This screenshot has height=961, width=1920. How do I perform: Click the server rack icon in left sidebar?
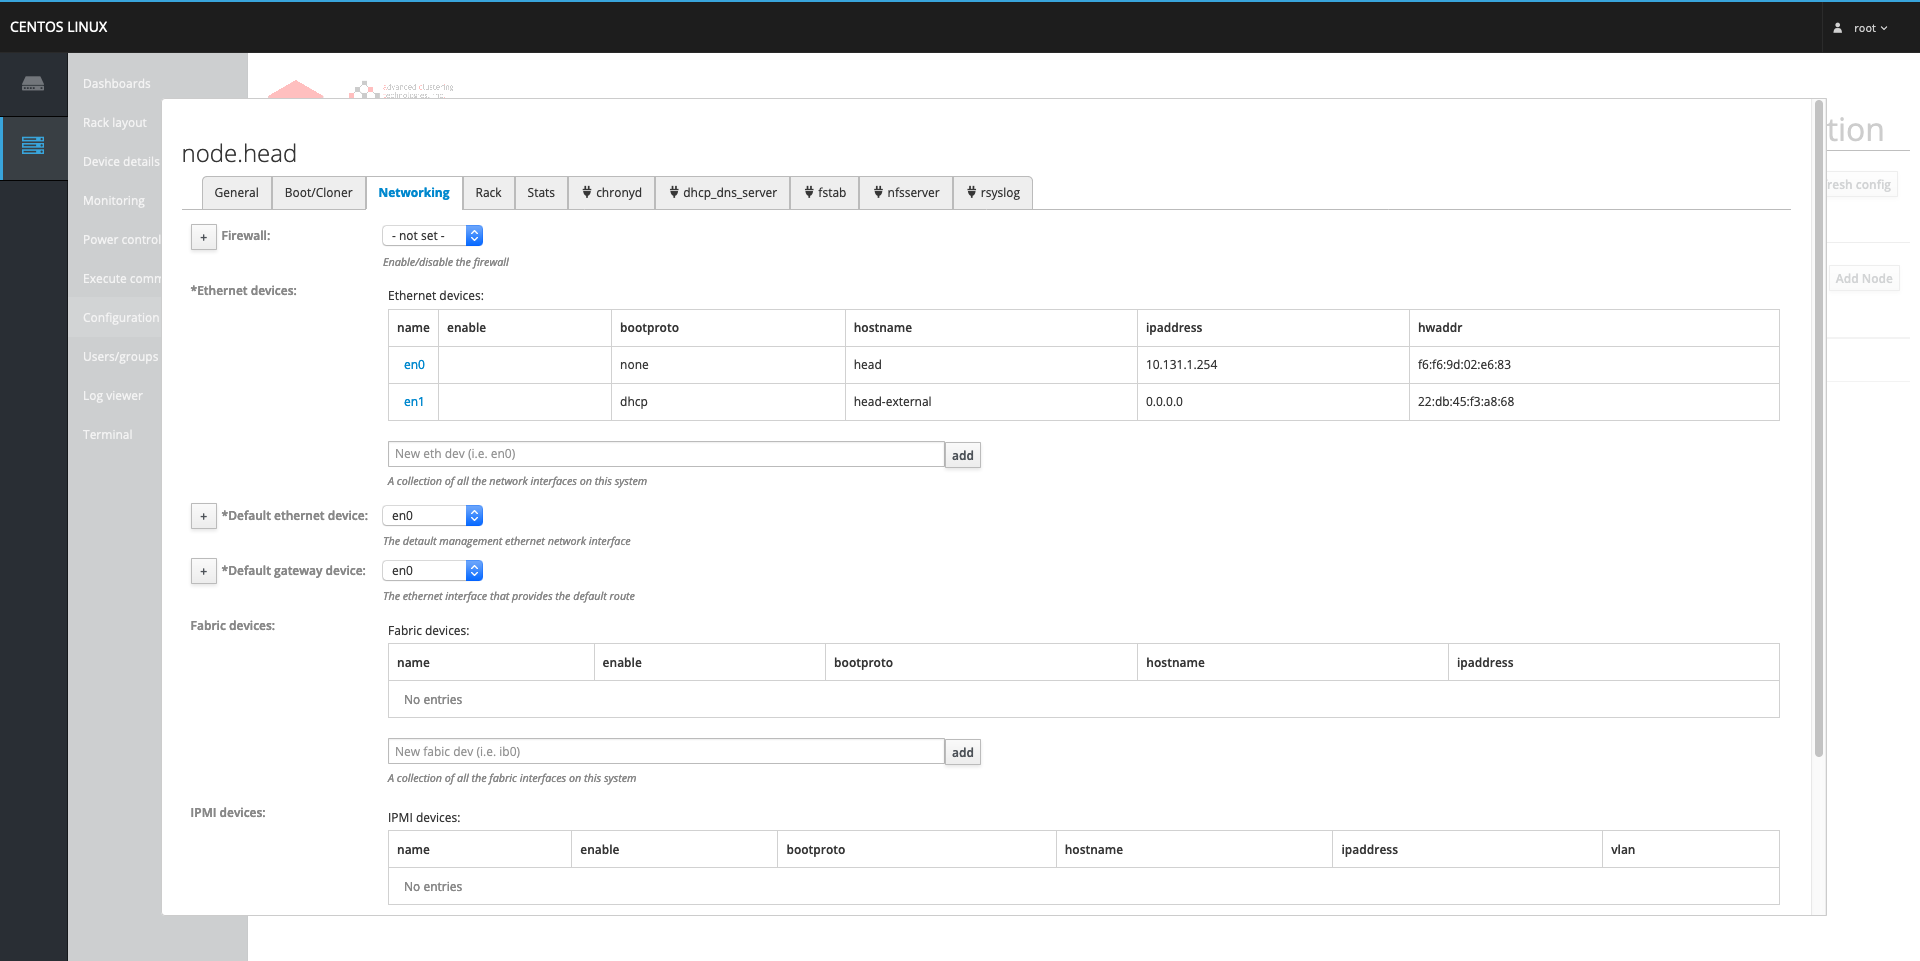tap(33, 146)
